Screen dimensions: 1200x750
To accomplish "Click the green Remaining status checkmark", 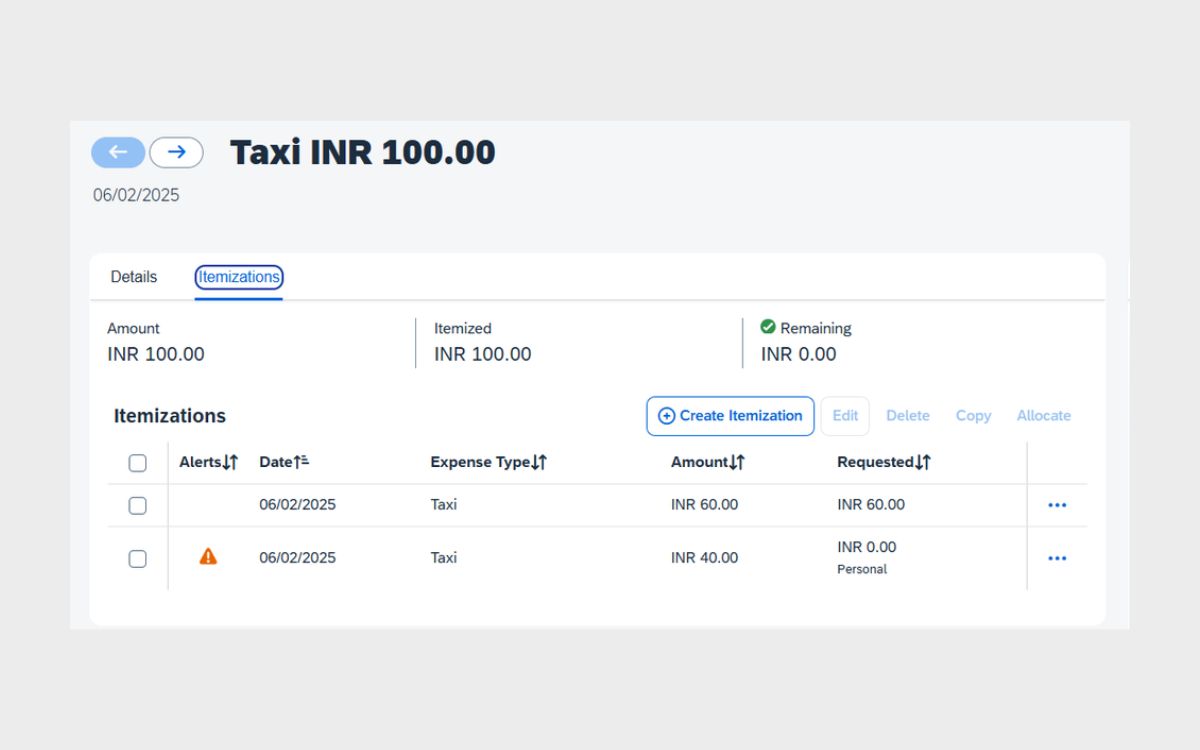I will point(768,327).
